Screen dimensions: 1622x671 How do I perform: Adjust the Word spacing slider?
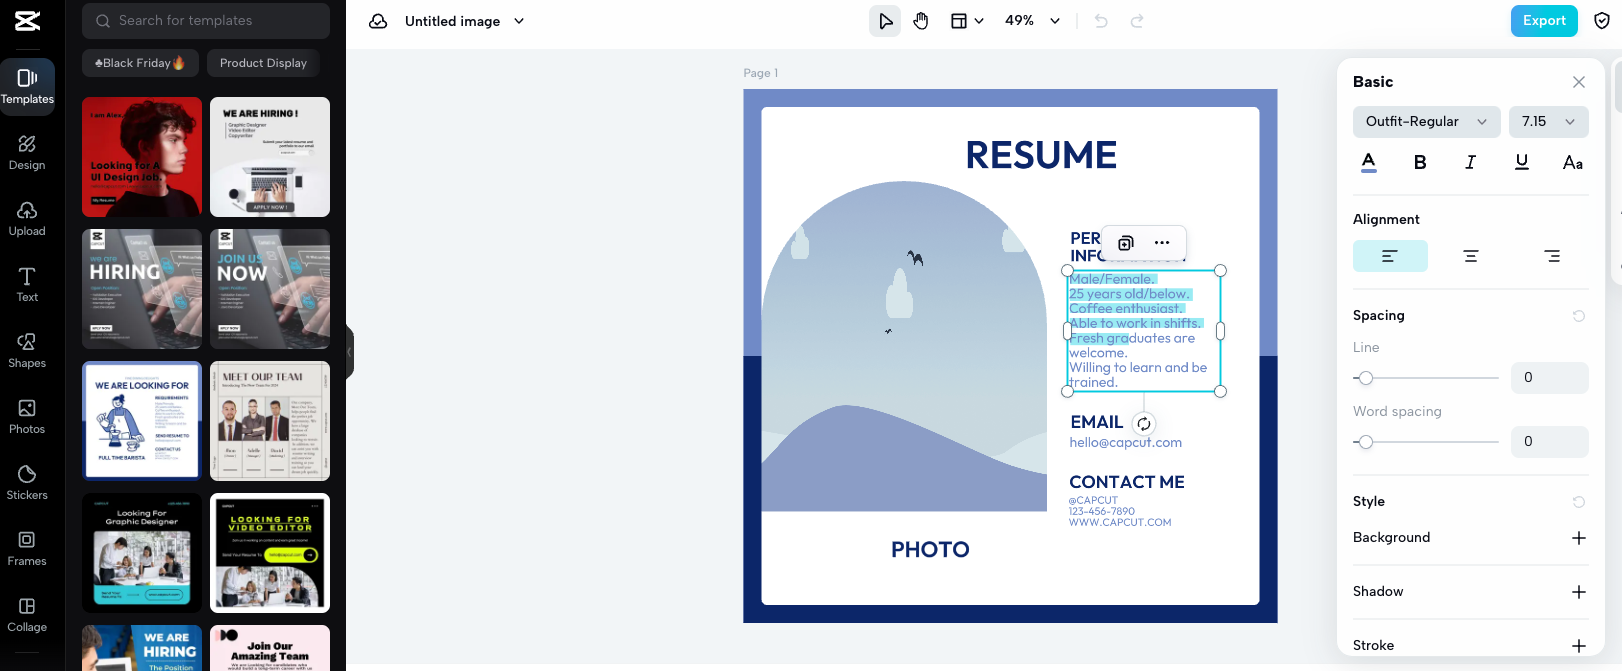pyautogui.click(x=1426, y=442)
